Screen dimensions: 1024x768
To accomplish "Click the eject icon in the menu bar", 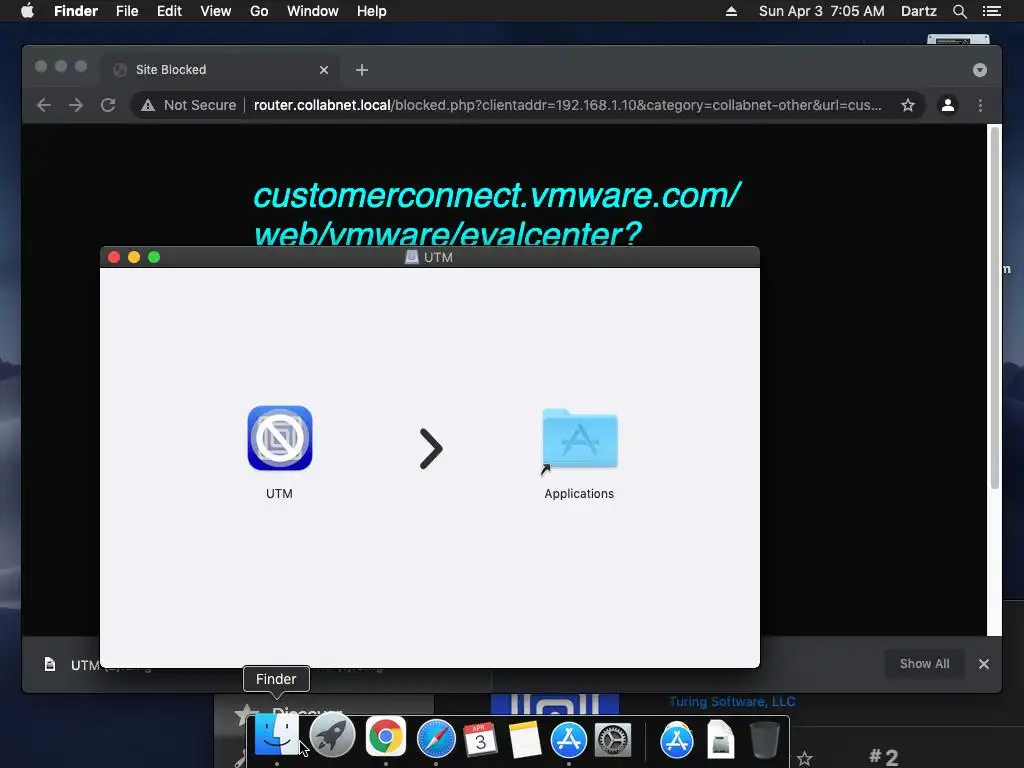I will point(731,11).
